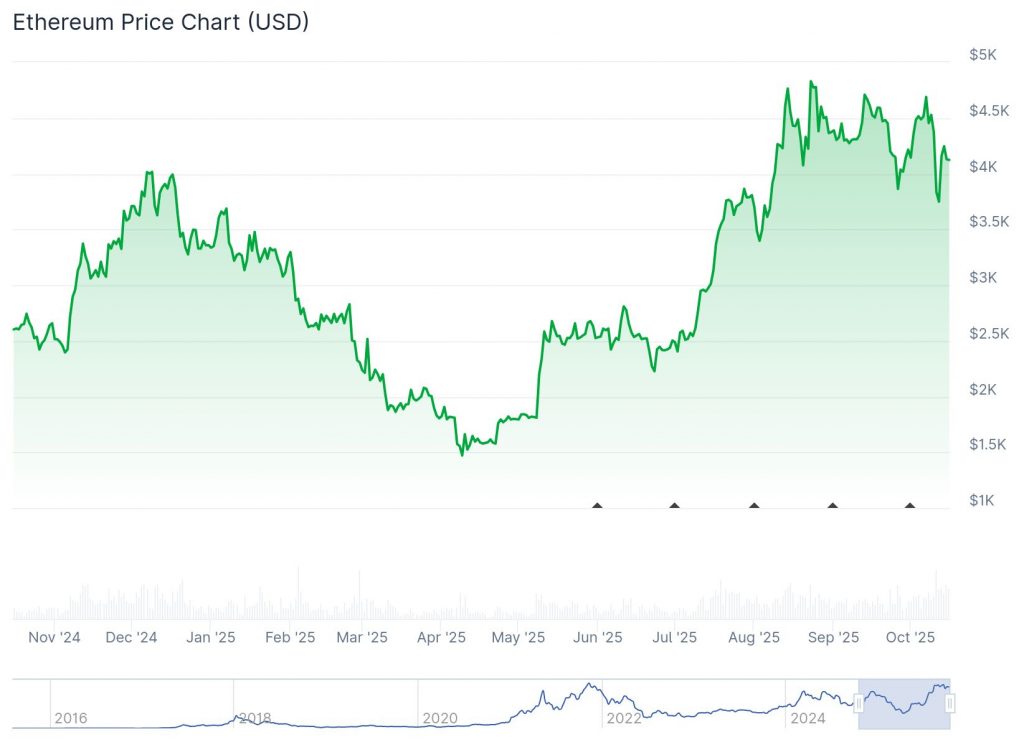The image size is (1024, 747).
Task: Click the event marker above Jul '25
Action: 675,506
